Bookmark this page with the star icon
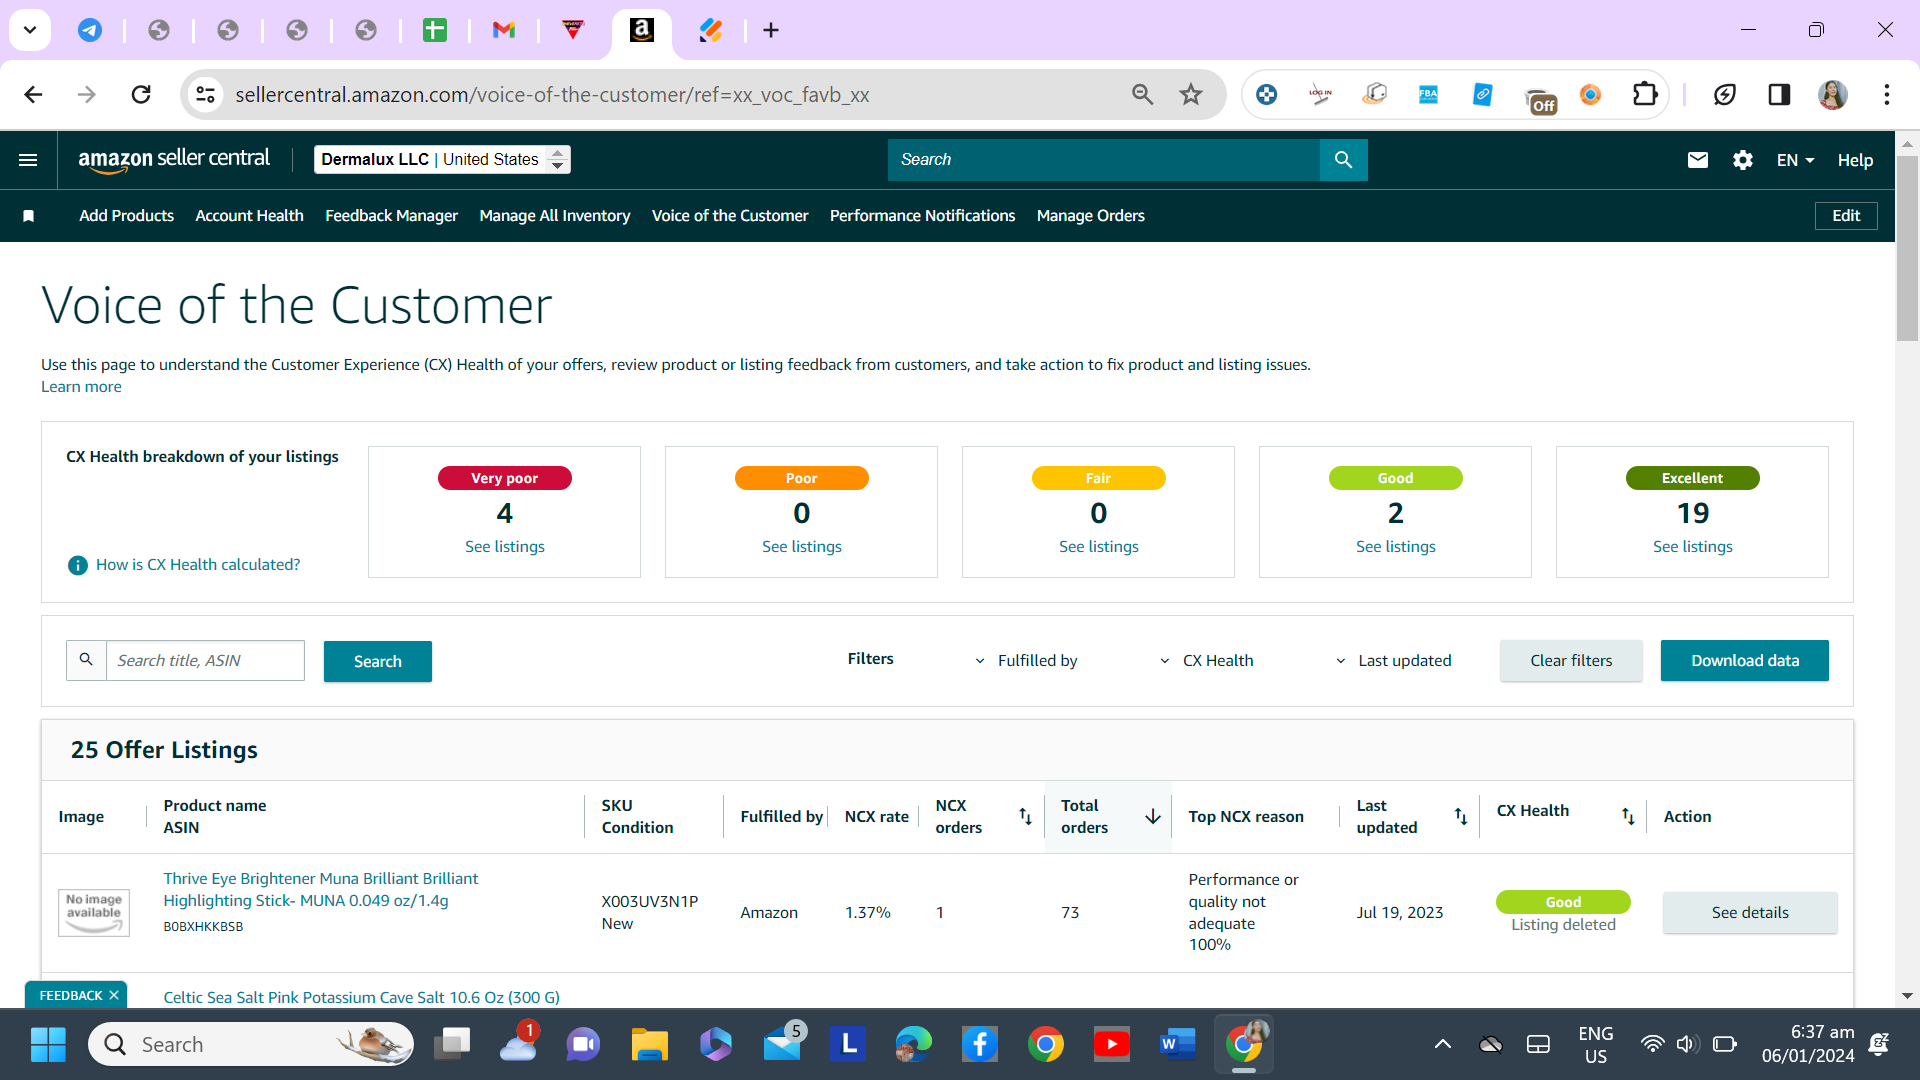This screenshot has width=1920, height=1080. click(x=1191, y=95)
